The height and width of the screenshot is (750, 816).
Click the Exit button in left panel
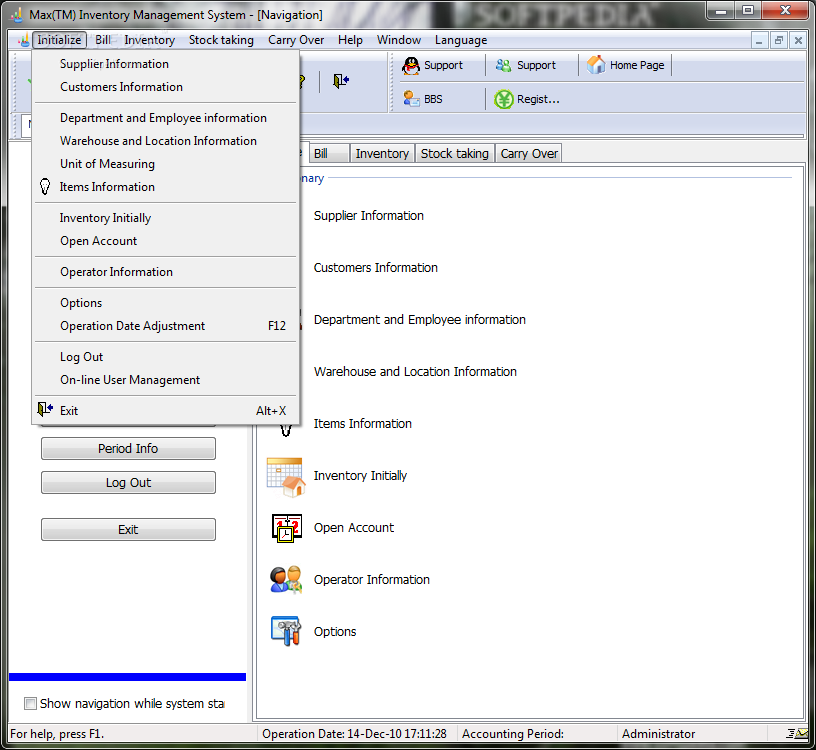(x=128, y=529)
